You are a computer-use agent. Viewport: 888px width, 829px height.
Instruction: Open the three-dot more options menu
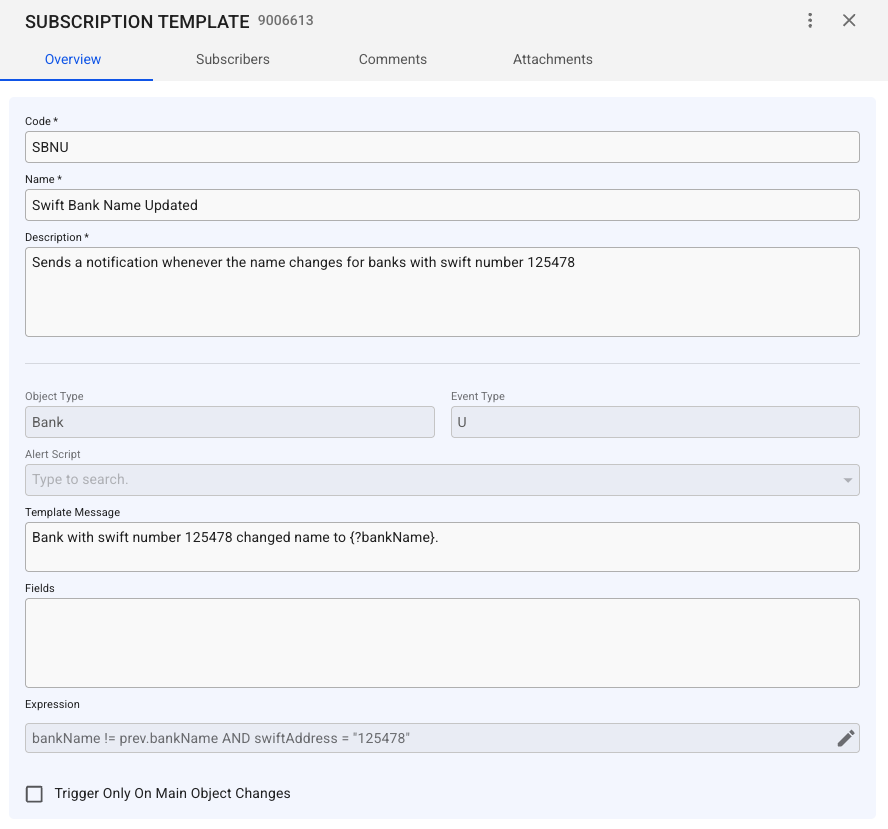810,21
